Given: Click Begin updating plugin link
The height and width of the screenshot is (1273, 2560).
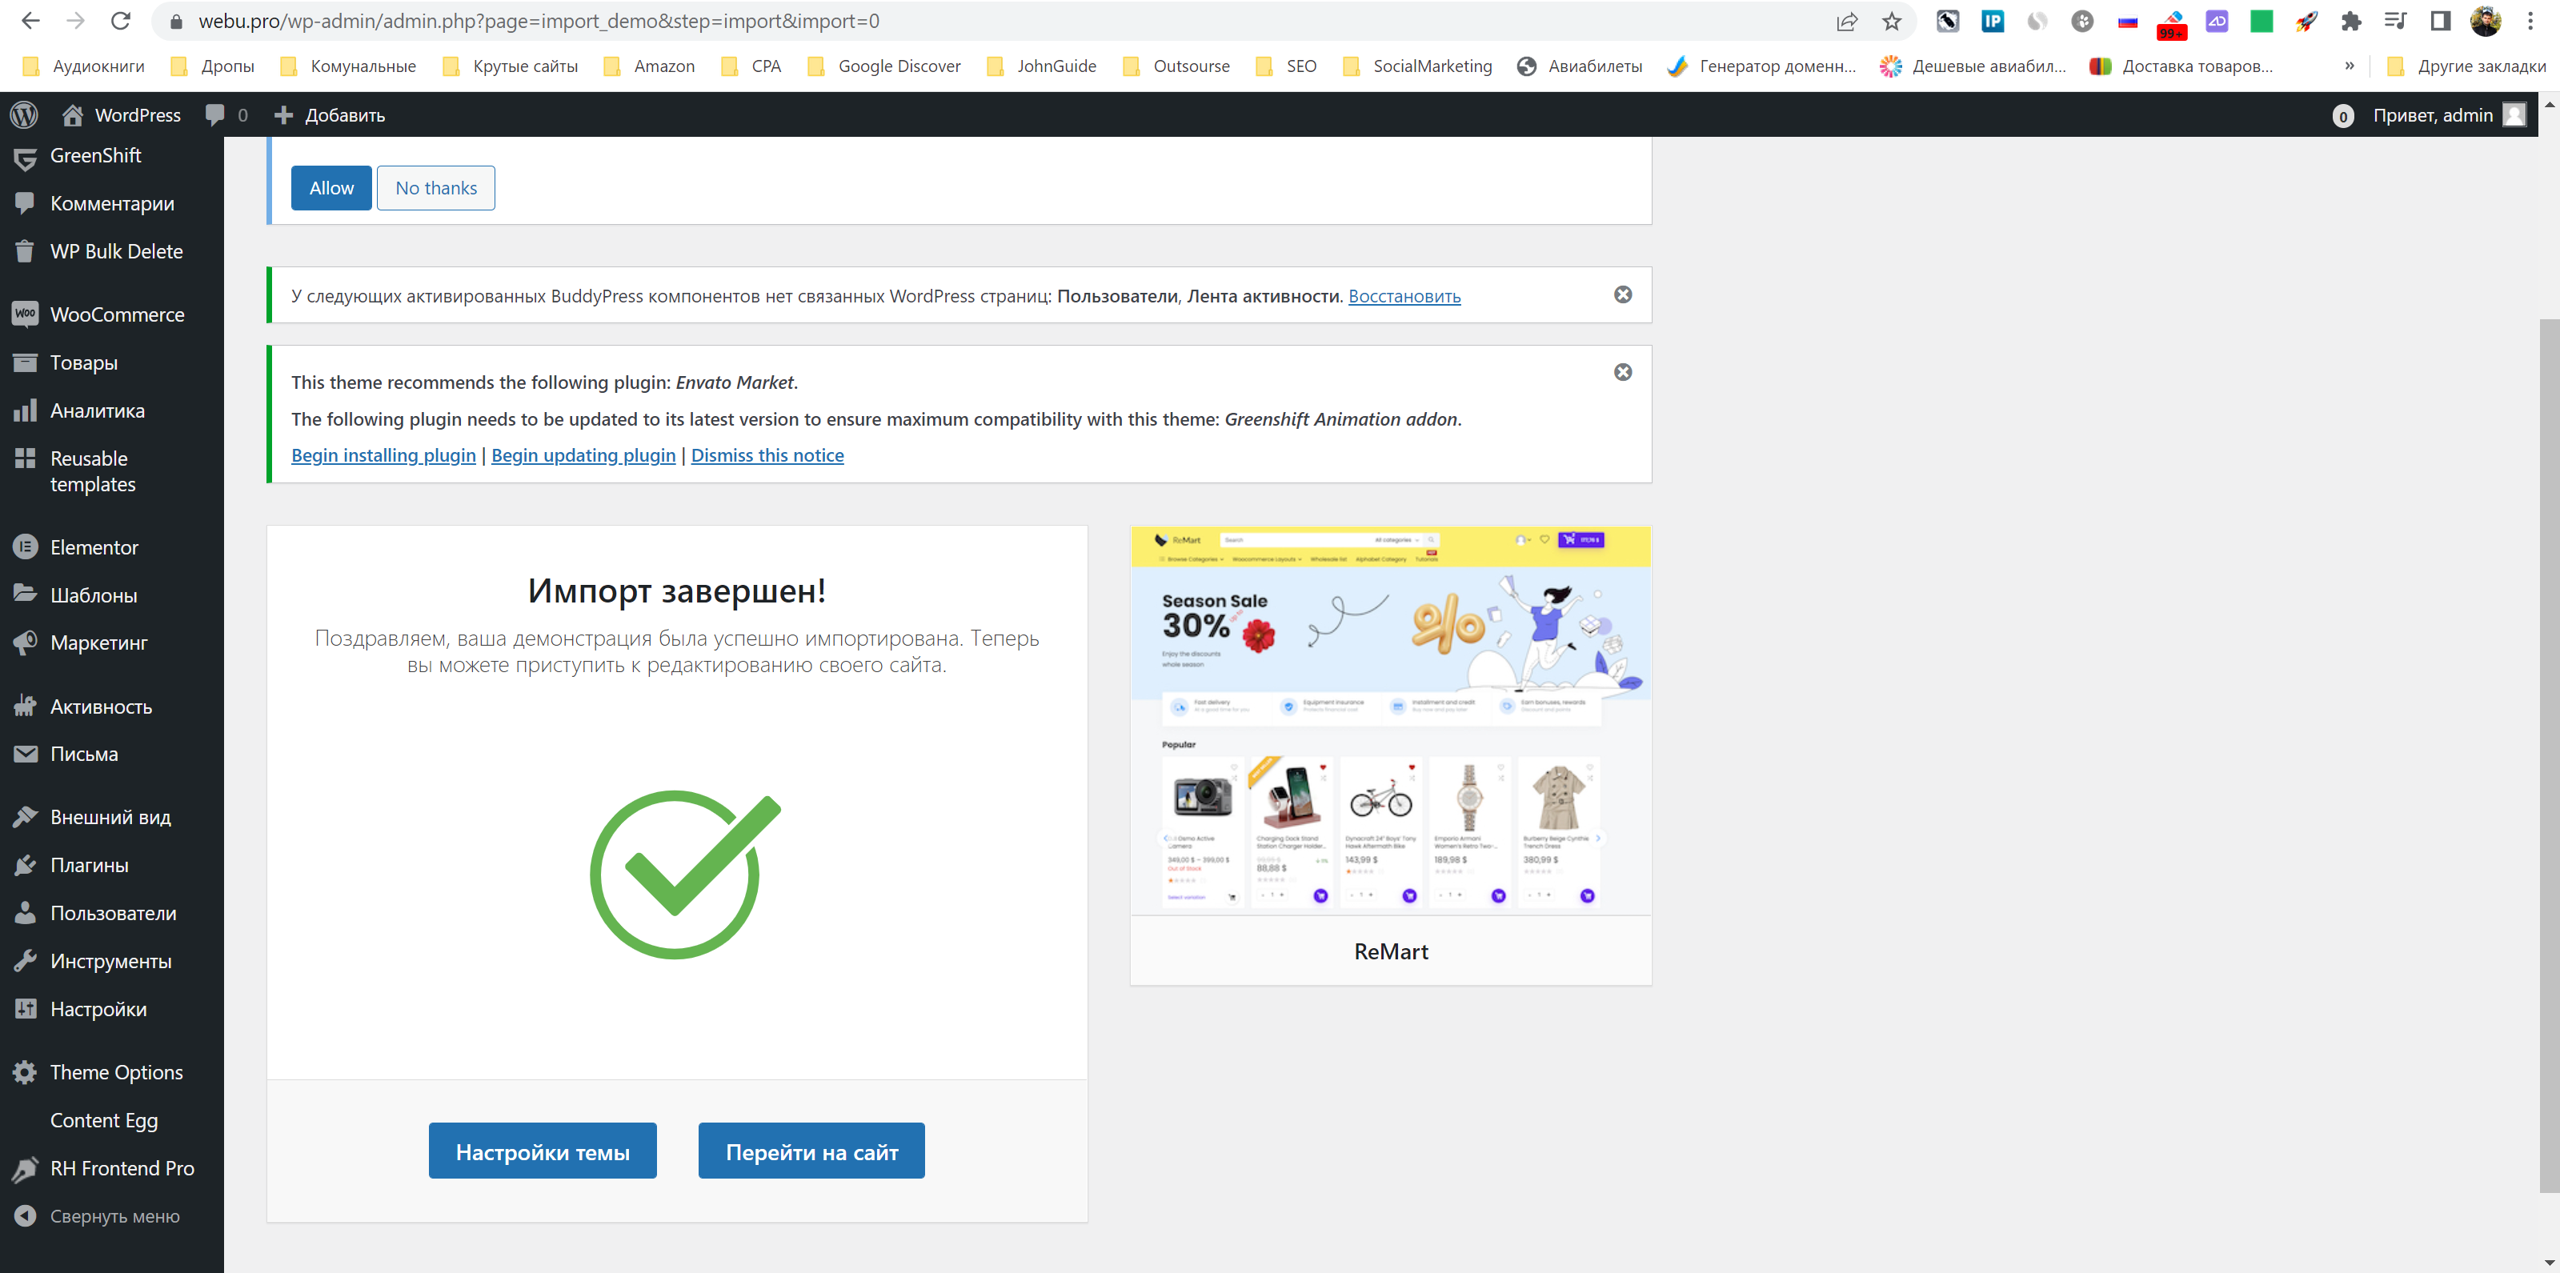Looking at the screenshot, I should tap(583, 455).
